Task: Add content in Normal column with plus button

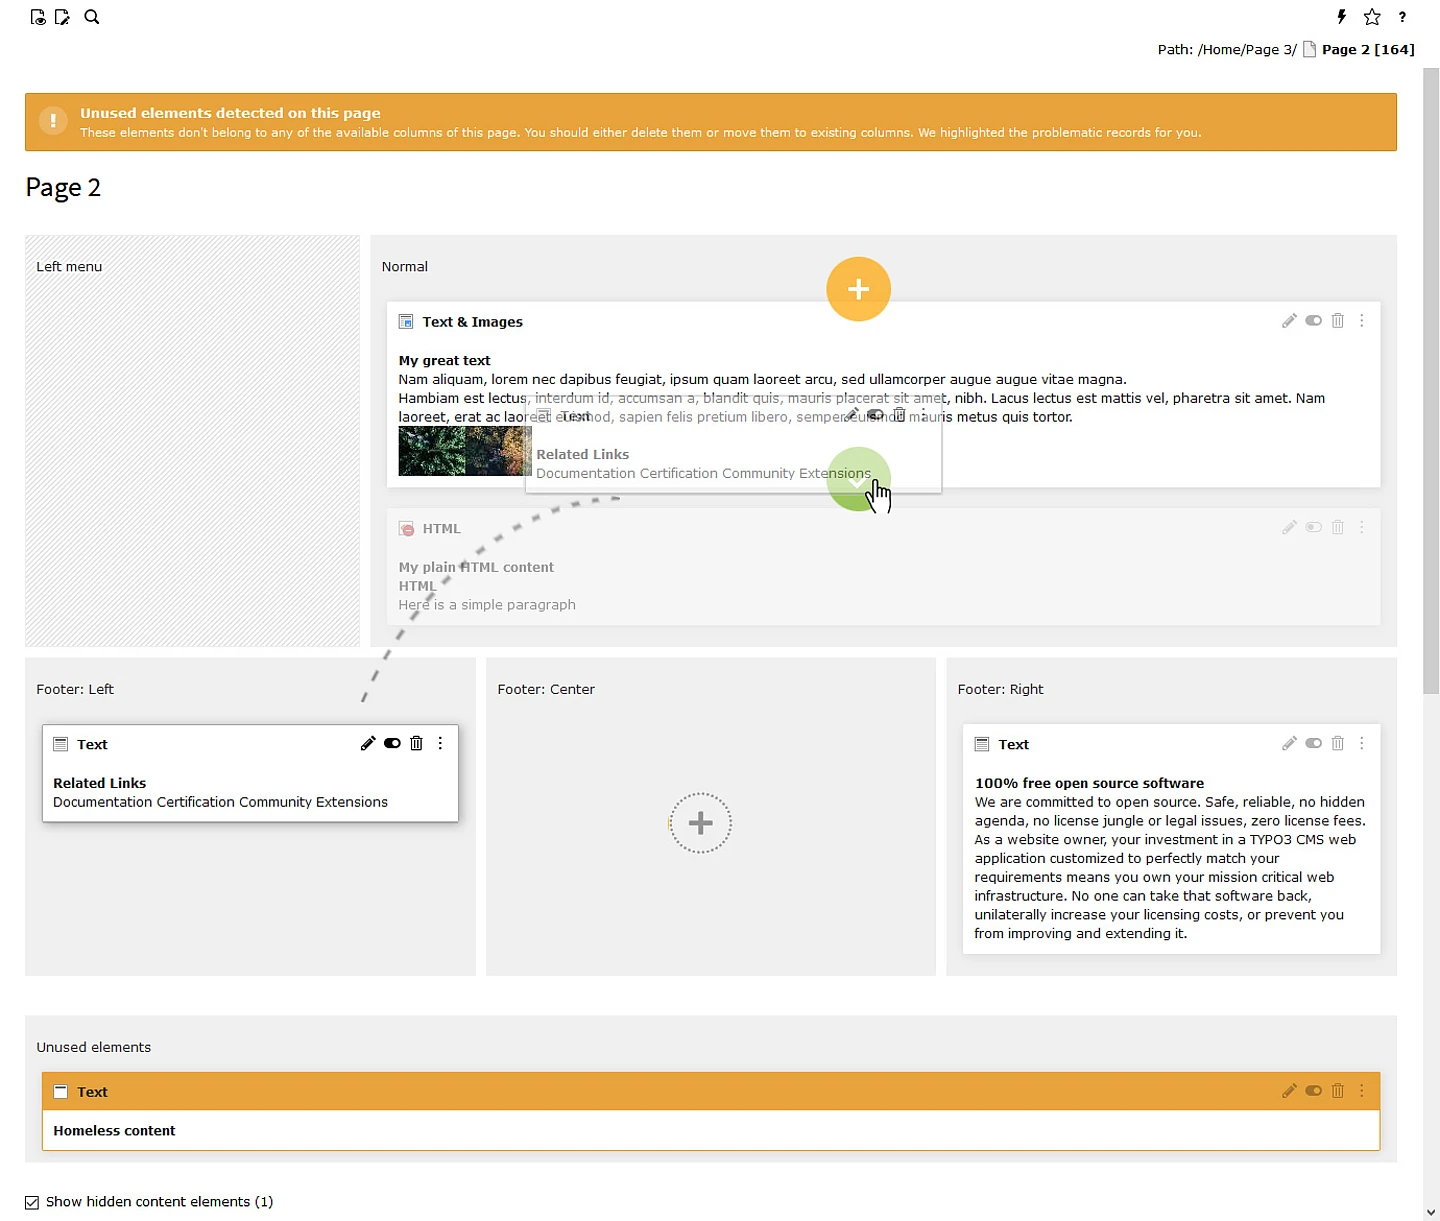Action: tap(858, 289)
